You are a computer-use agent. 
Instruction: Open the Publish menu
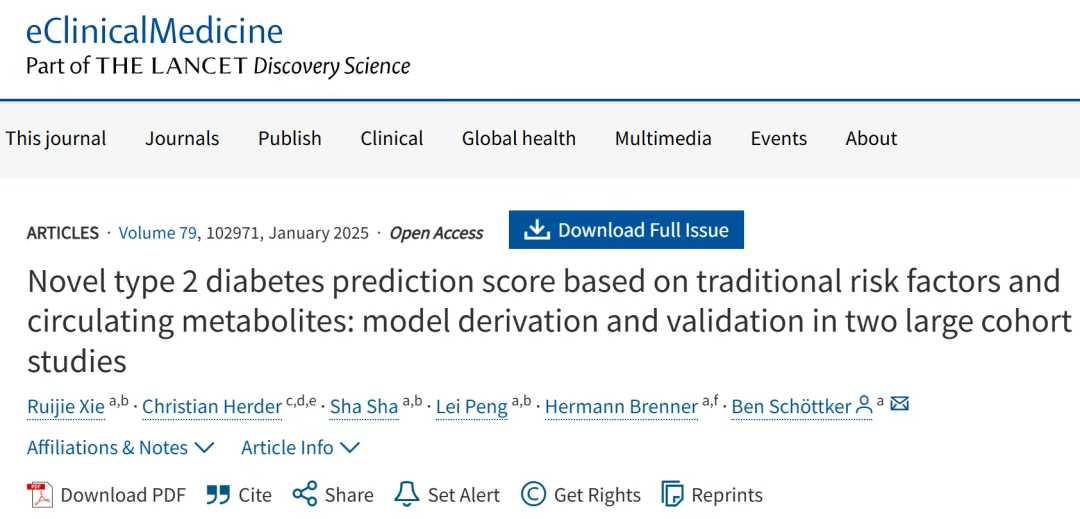coord(290,138)
